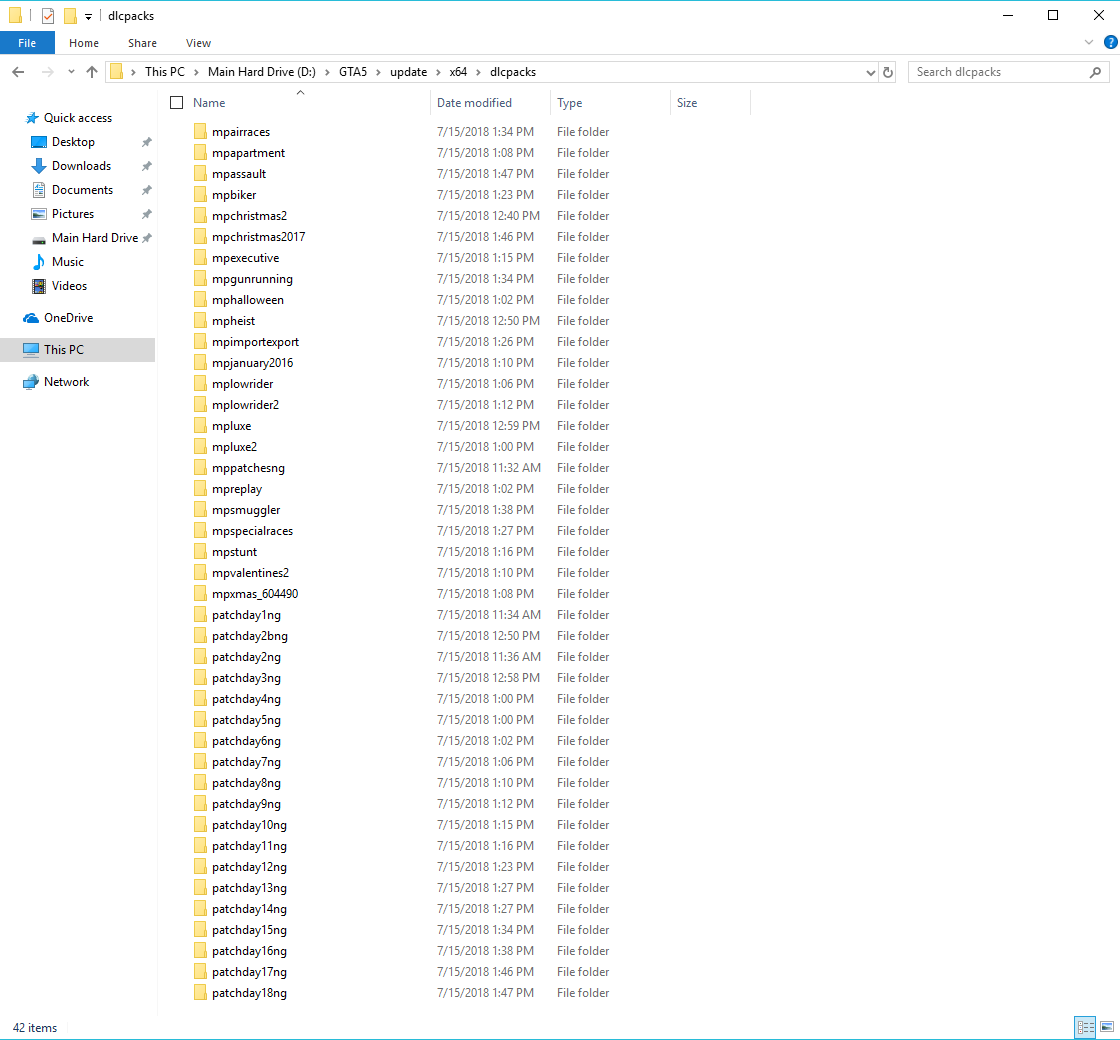Viewport: 1120px width, 1040px height.
Task: Open Customize Quick Access Toolbar dropdown
Action: 89,16
